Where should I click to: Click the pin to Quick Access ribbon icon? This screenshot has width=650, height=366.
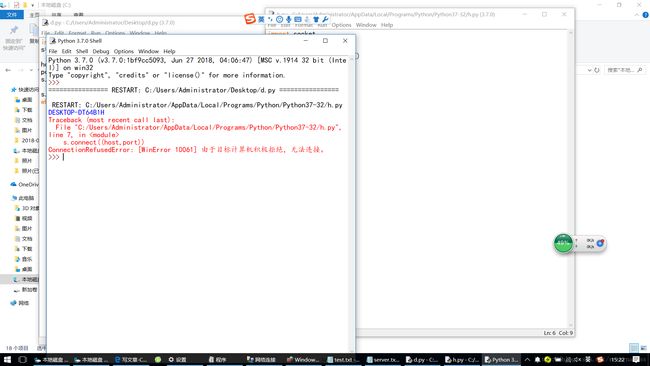click(x=13, y=36)
